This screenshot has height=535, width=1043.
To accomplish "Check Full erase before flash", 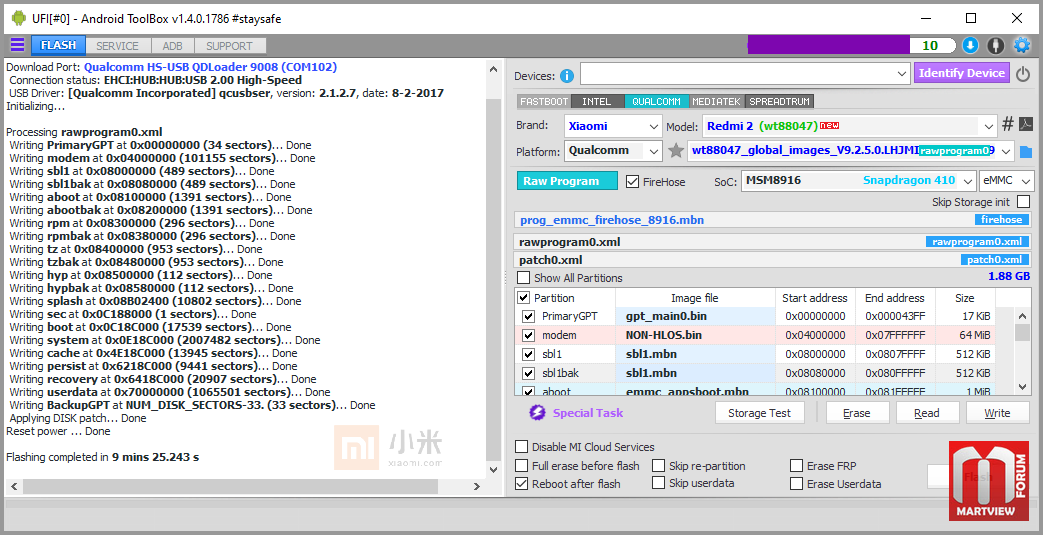I will click(x=522, y=465).
